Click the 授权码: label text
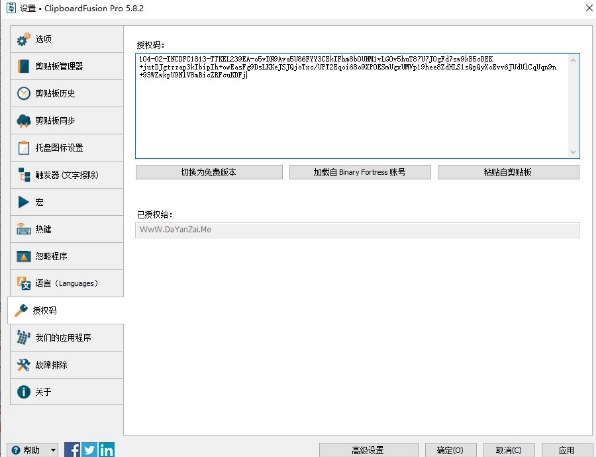Viewport: 596px width, 457px height. pos(151,45)
